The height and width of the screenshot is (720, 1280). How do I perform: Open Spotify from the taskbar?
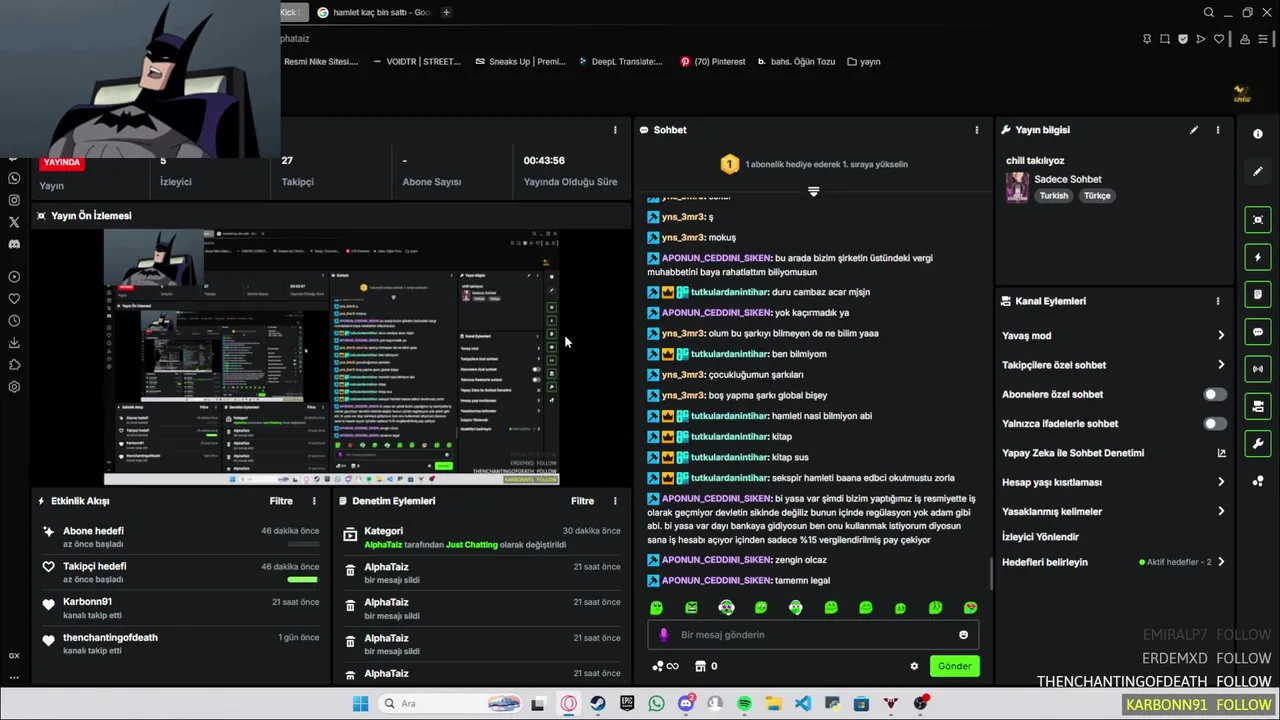(744, 704)
